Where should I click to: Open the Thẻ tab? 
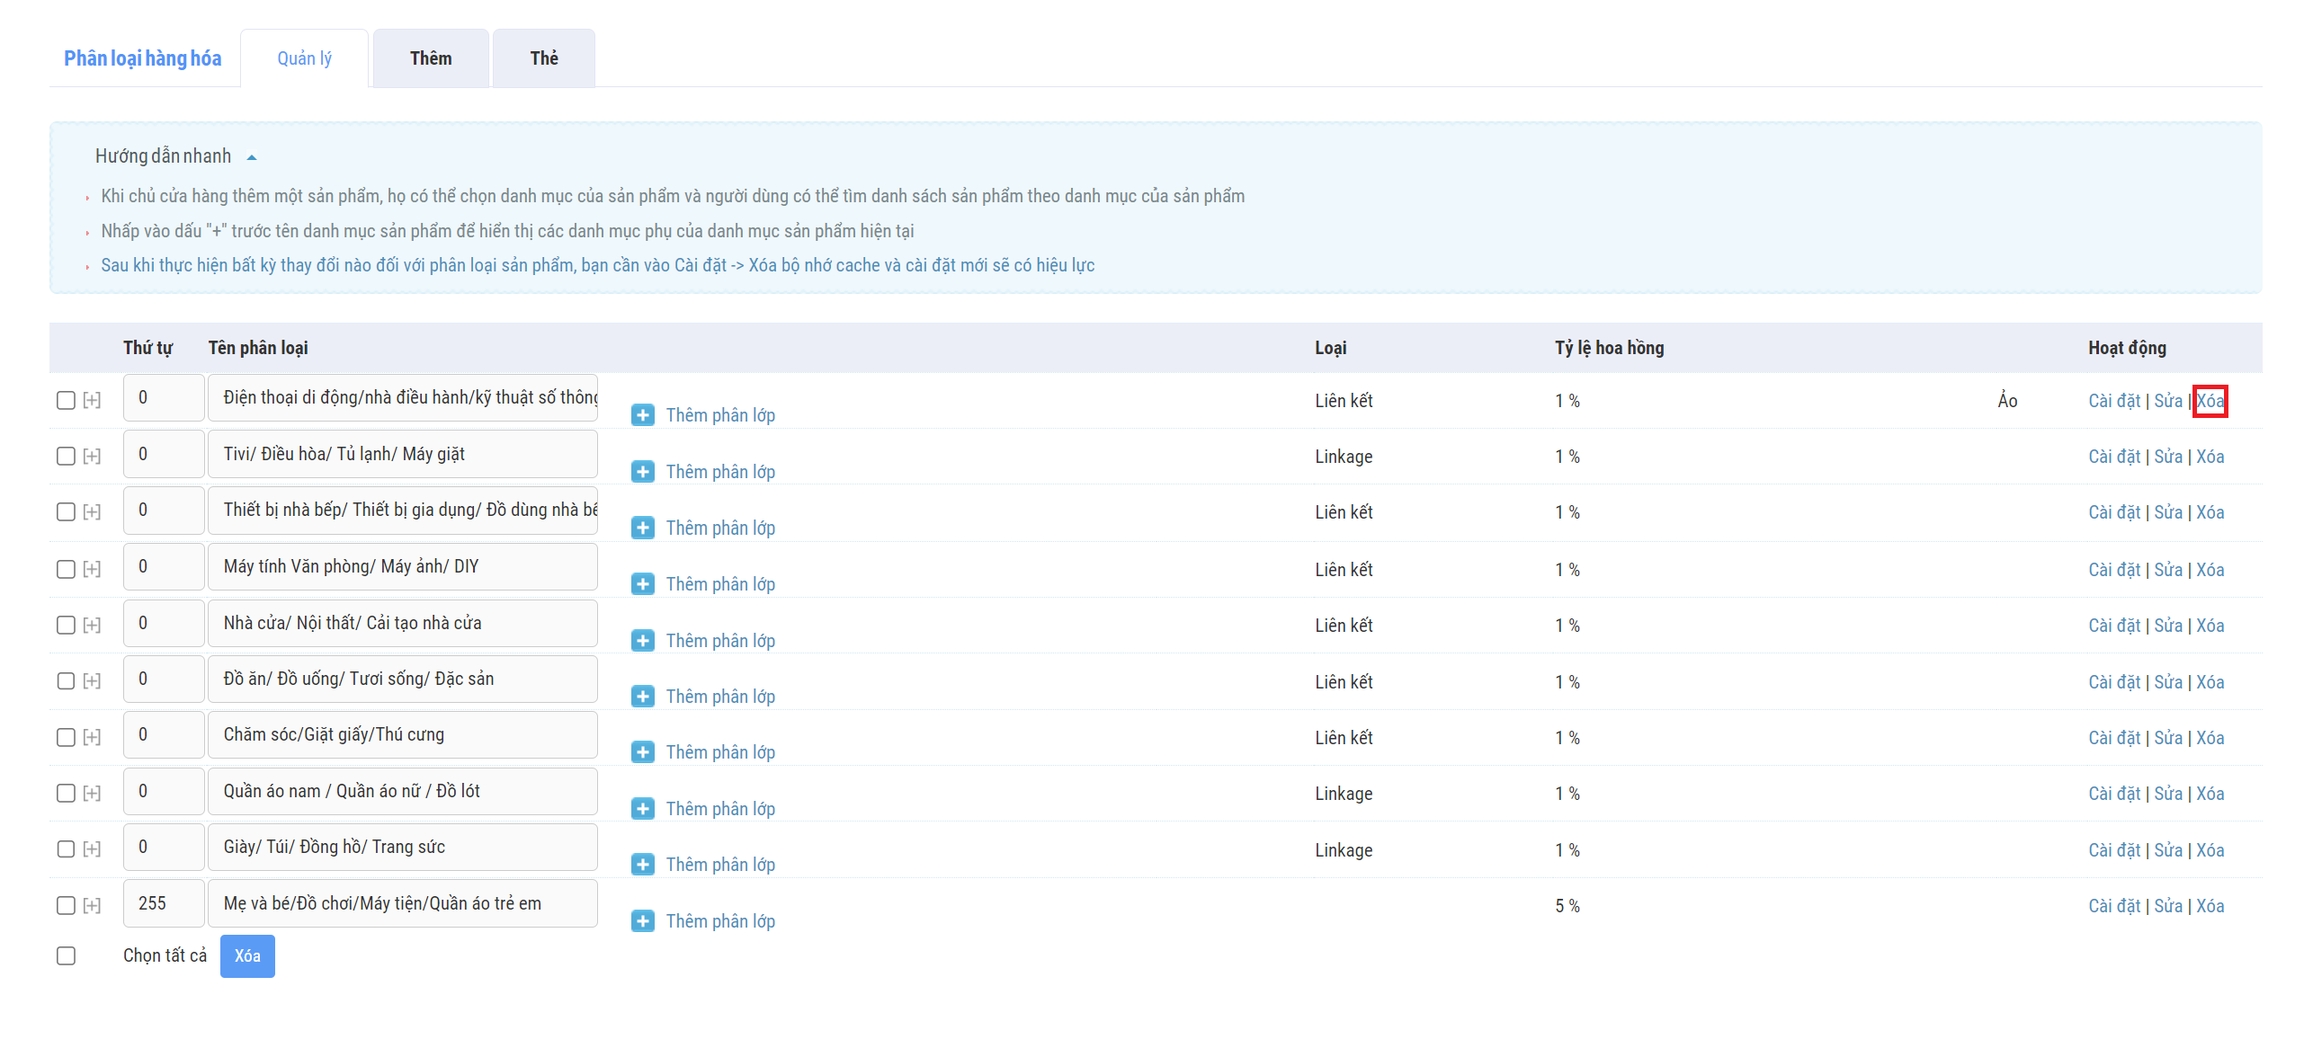click(x=543, y=58)
